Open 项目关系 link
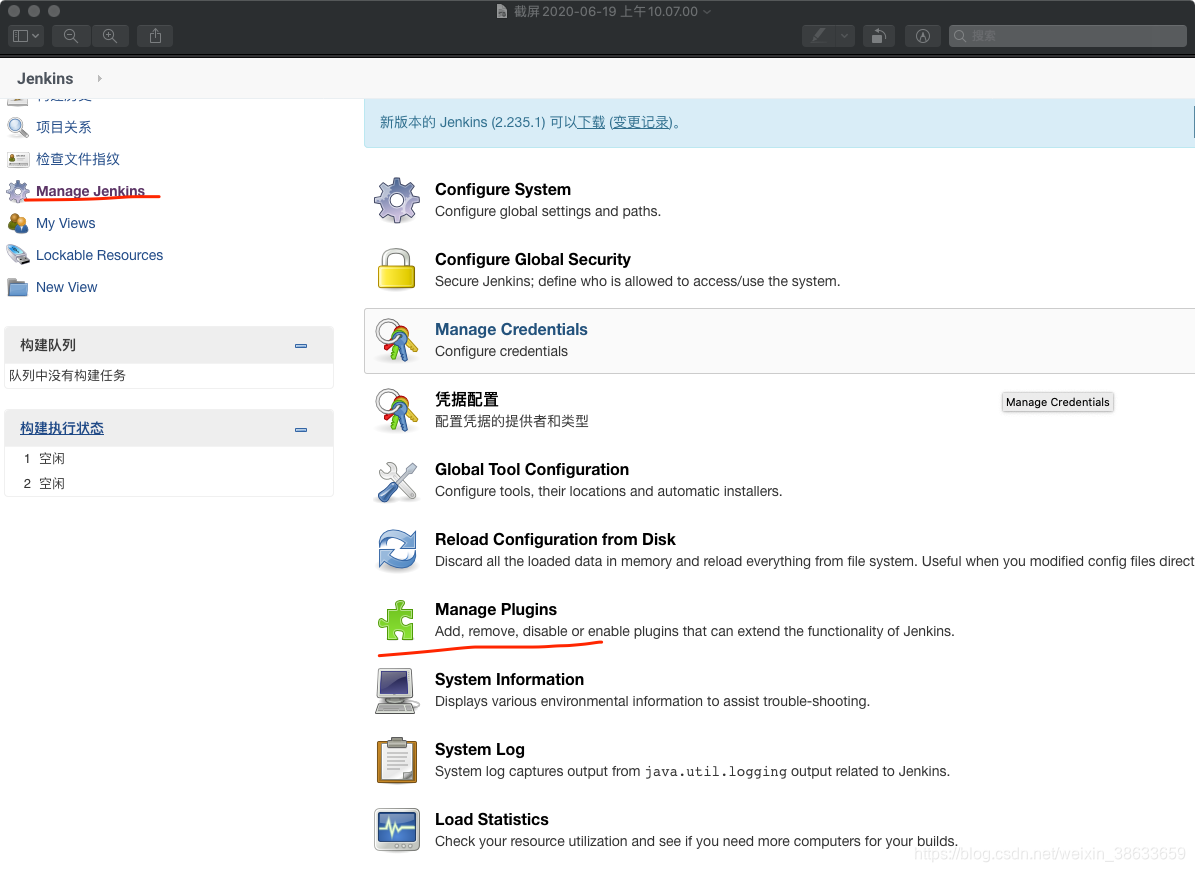 point(63,127)
